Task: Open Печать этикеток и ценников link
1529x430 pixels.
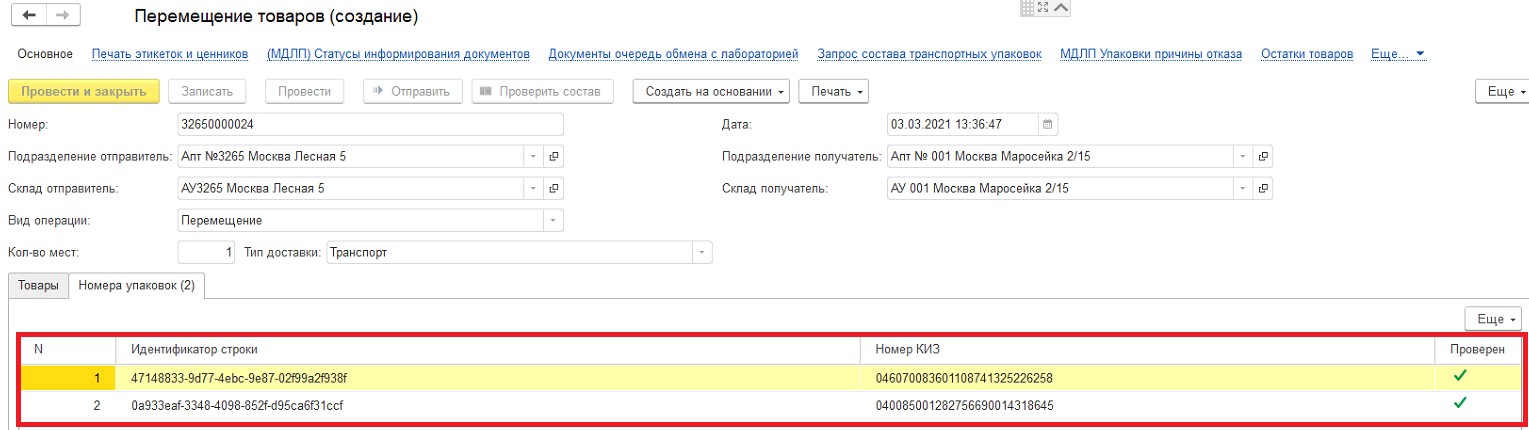Action: click(169, 53)
